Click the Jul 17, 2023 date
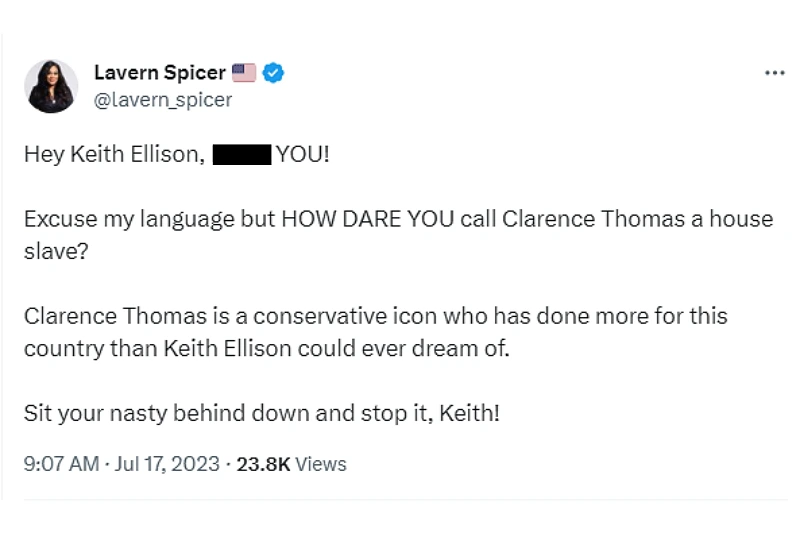 pos(167,464)
